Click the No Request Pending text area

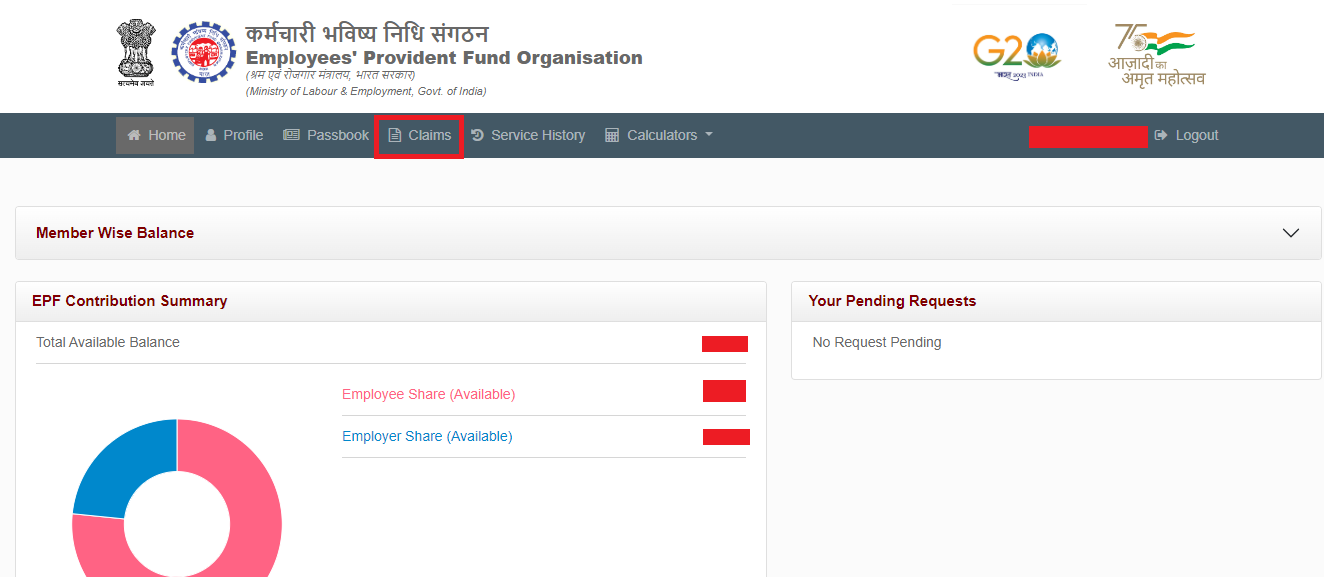point(877,341)
